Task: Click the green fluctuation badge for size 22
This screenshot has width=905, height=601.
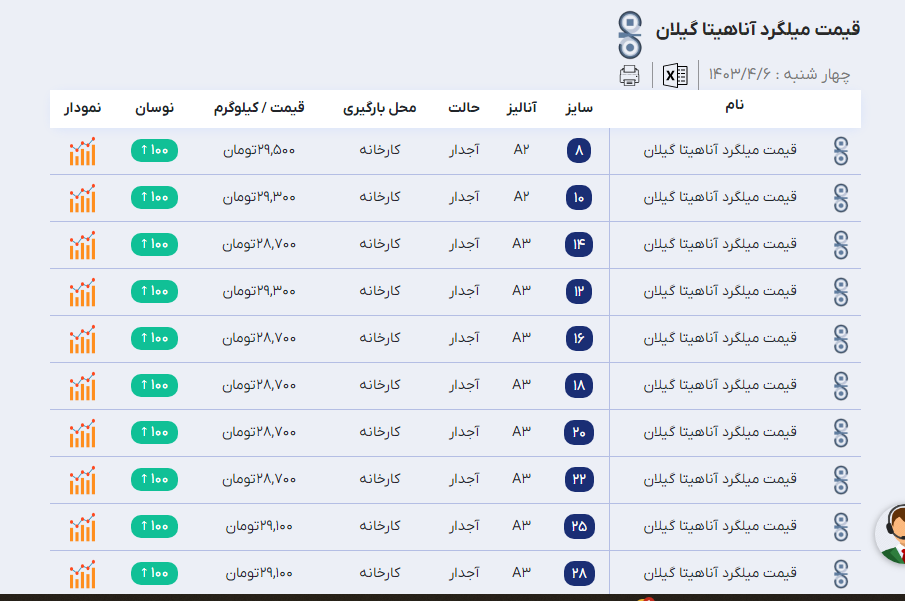Action: coord(154,479)
